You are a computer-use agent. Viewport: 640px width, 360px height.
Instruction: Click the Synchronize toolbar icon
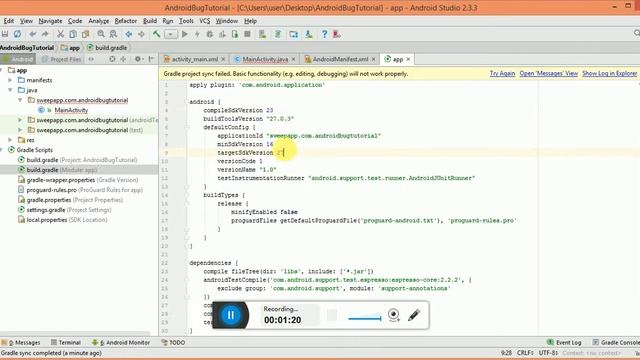coord(17,34)
